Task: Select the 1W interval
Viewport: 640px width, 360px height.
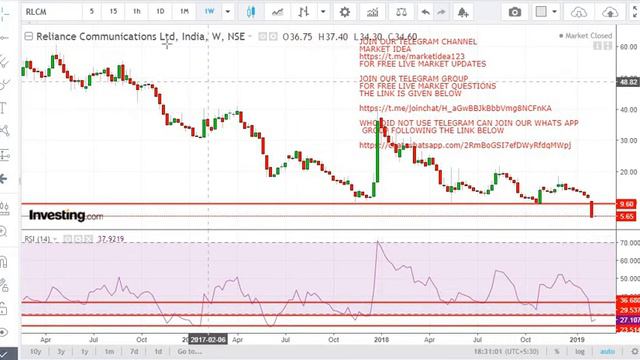Action: (x=209, y=11)
